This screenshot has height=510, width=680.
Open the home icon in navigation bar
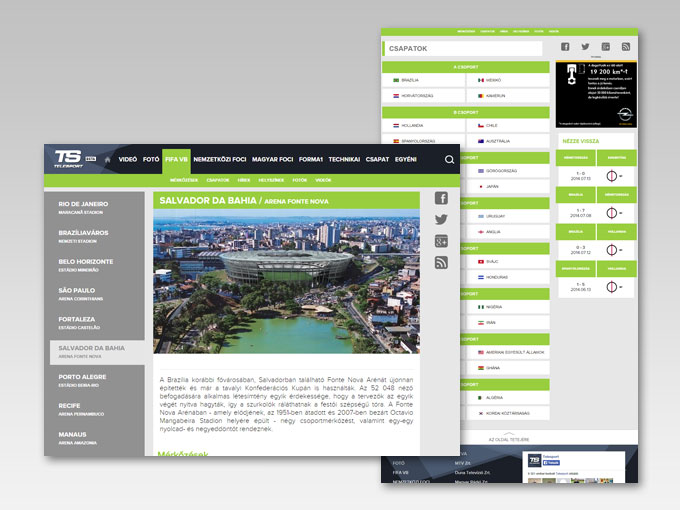[x=108, y=160]
